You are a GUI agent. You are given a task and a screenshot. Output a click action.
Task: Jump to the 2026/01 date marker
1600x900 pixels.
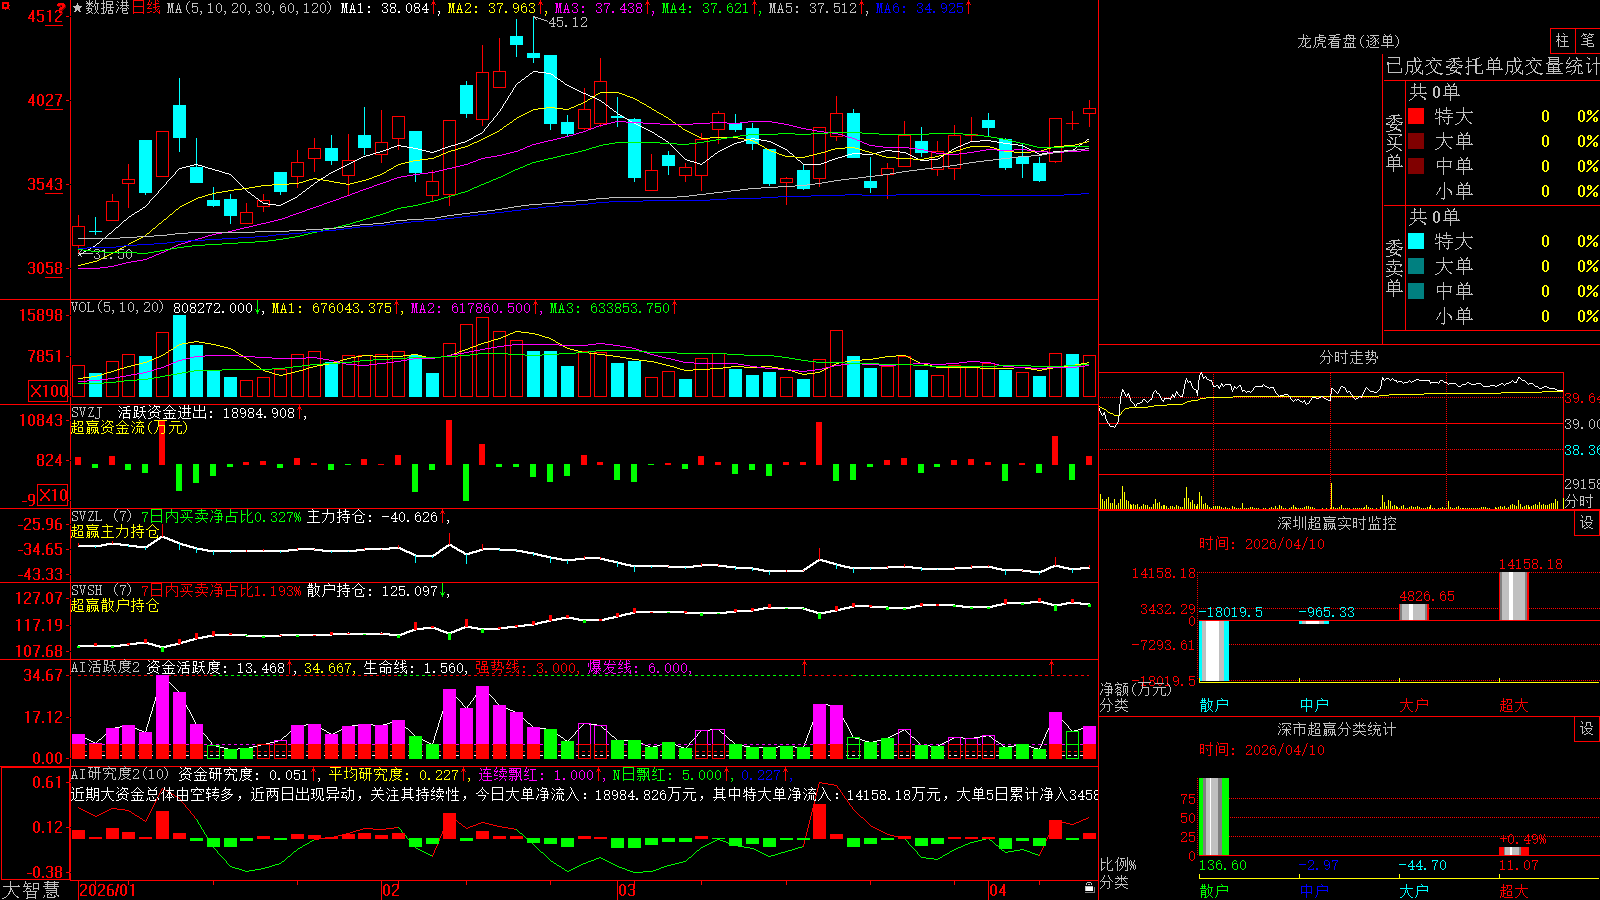[x=107, y=890]
